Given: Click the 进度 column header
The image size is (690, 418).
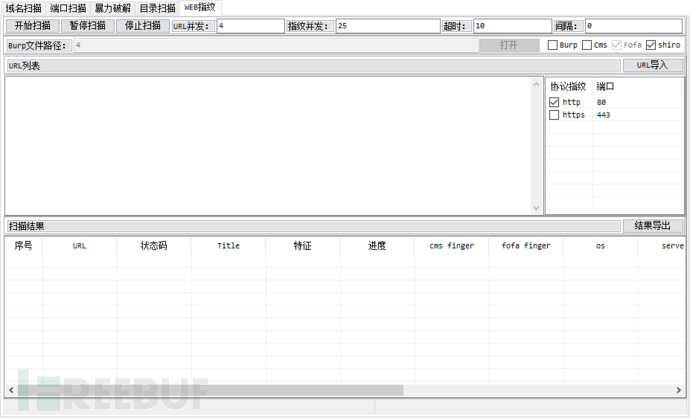Looking at the screenshot, I should (377, 246).
